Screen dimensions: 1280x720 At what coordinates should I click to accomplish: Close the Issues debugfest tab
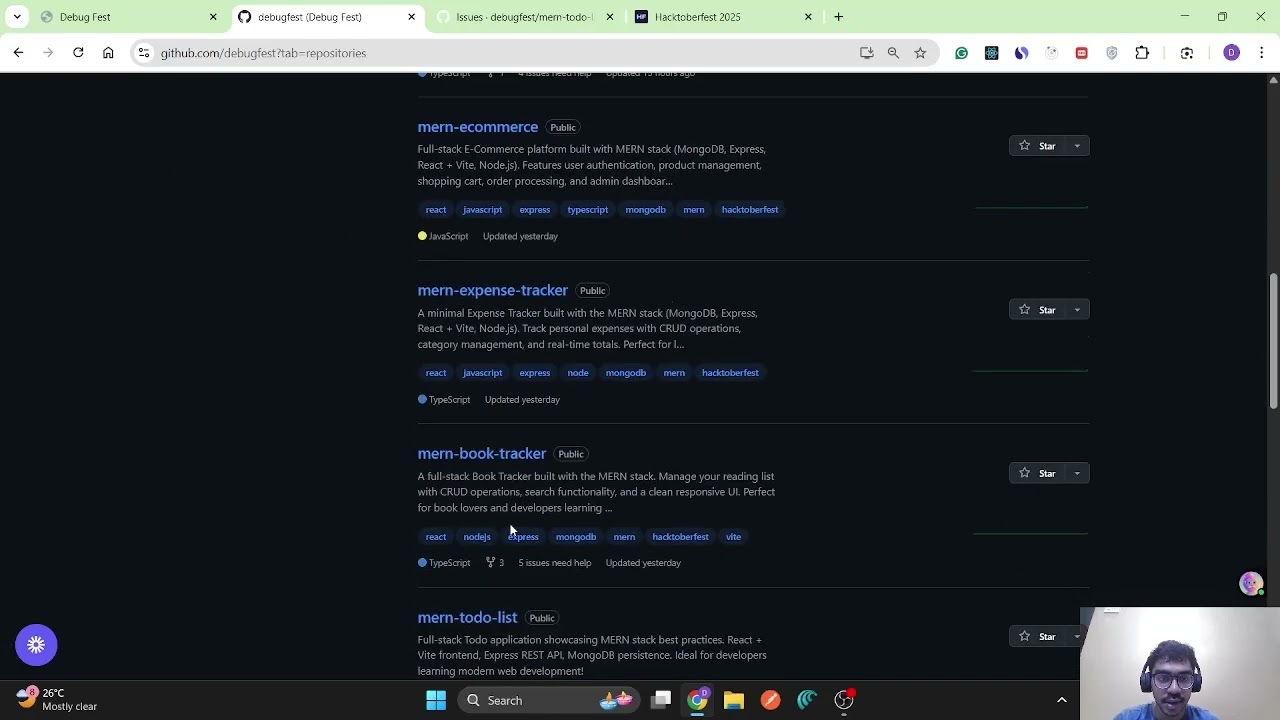click(x=610, y=17)
